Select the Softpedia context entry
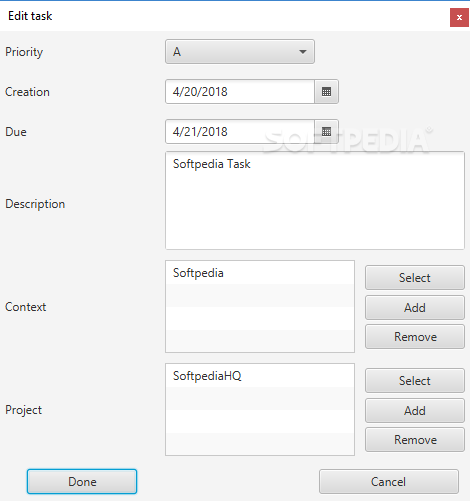 click(x=260, y=273)
